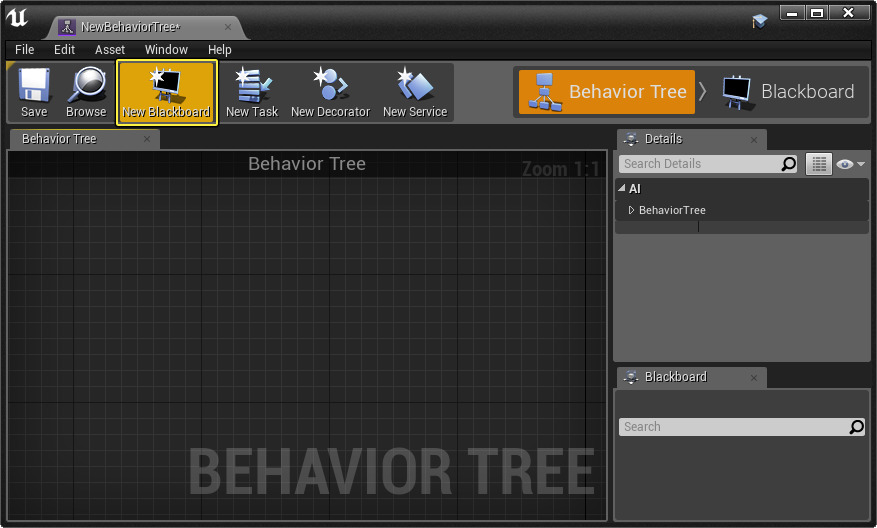Click the Unreal Engine logo icon

tap(19, 19)
